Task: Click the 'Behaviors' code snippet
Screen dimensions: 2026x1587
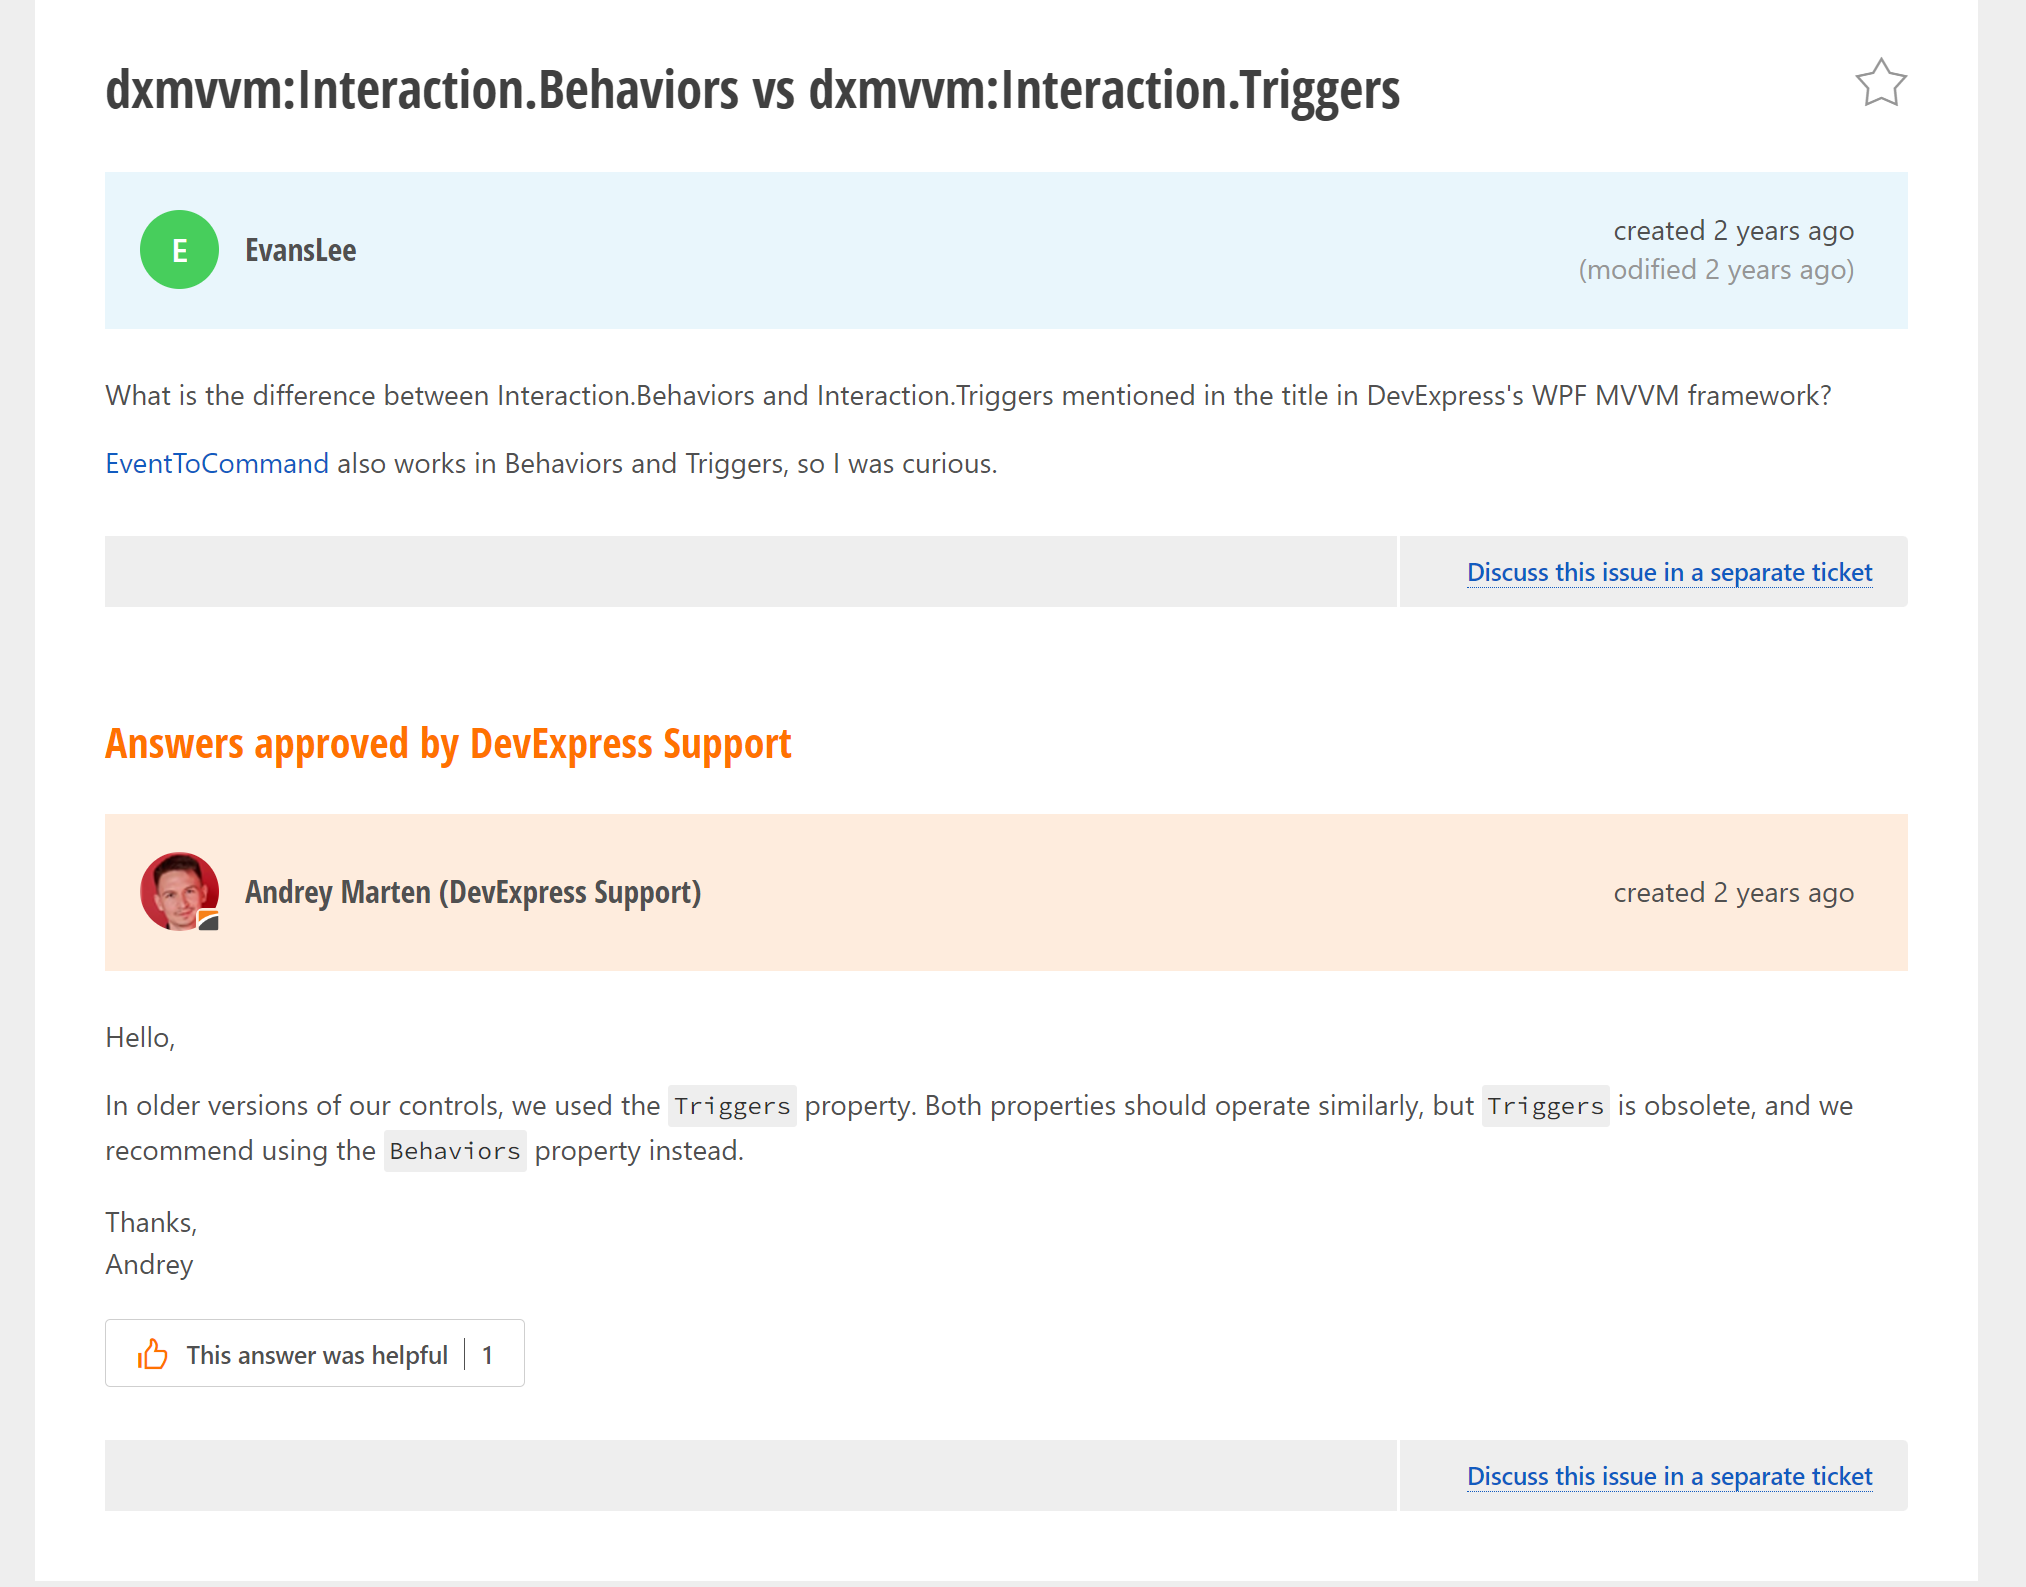Action: (x=455, y=1151)
